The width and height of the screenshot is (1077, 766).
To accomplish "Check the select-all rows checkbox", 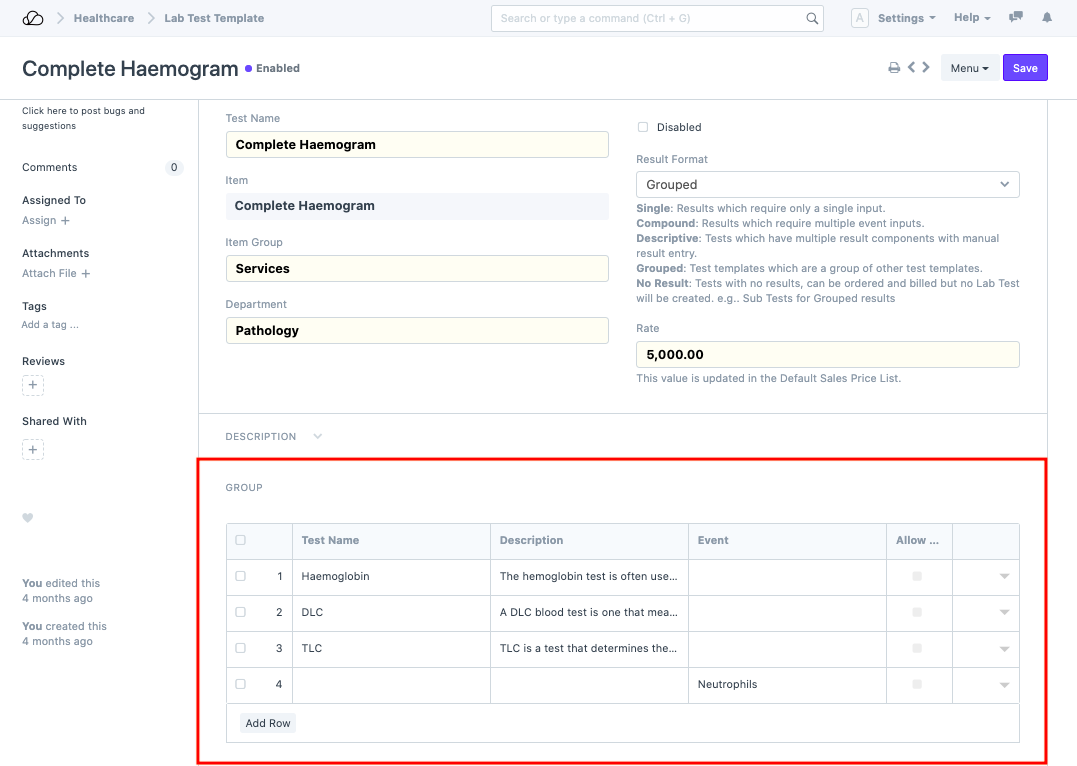I will 240,540.
